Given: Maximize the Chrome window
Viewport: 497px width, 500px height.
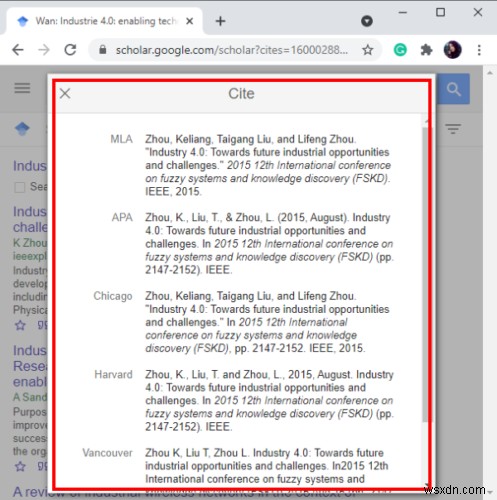Looking at the screenshot, I should pos(440,13).
